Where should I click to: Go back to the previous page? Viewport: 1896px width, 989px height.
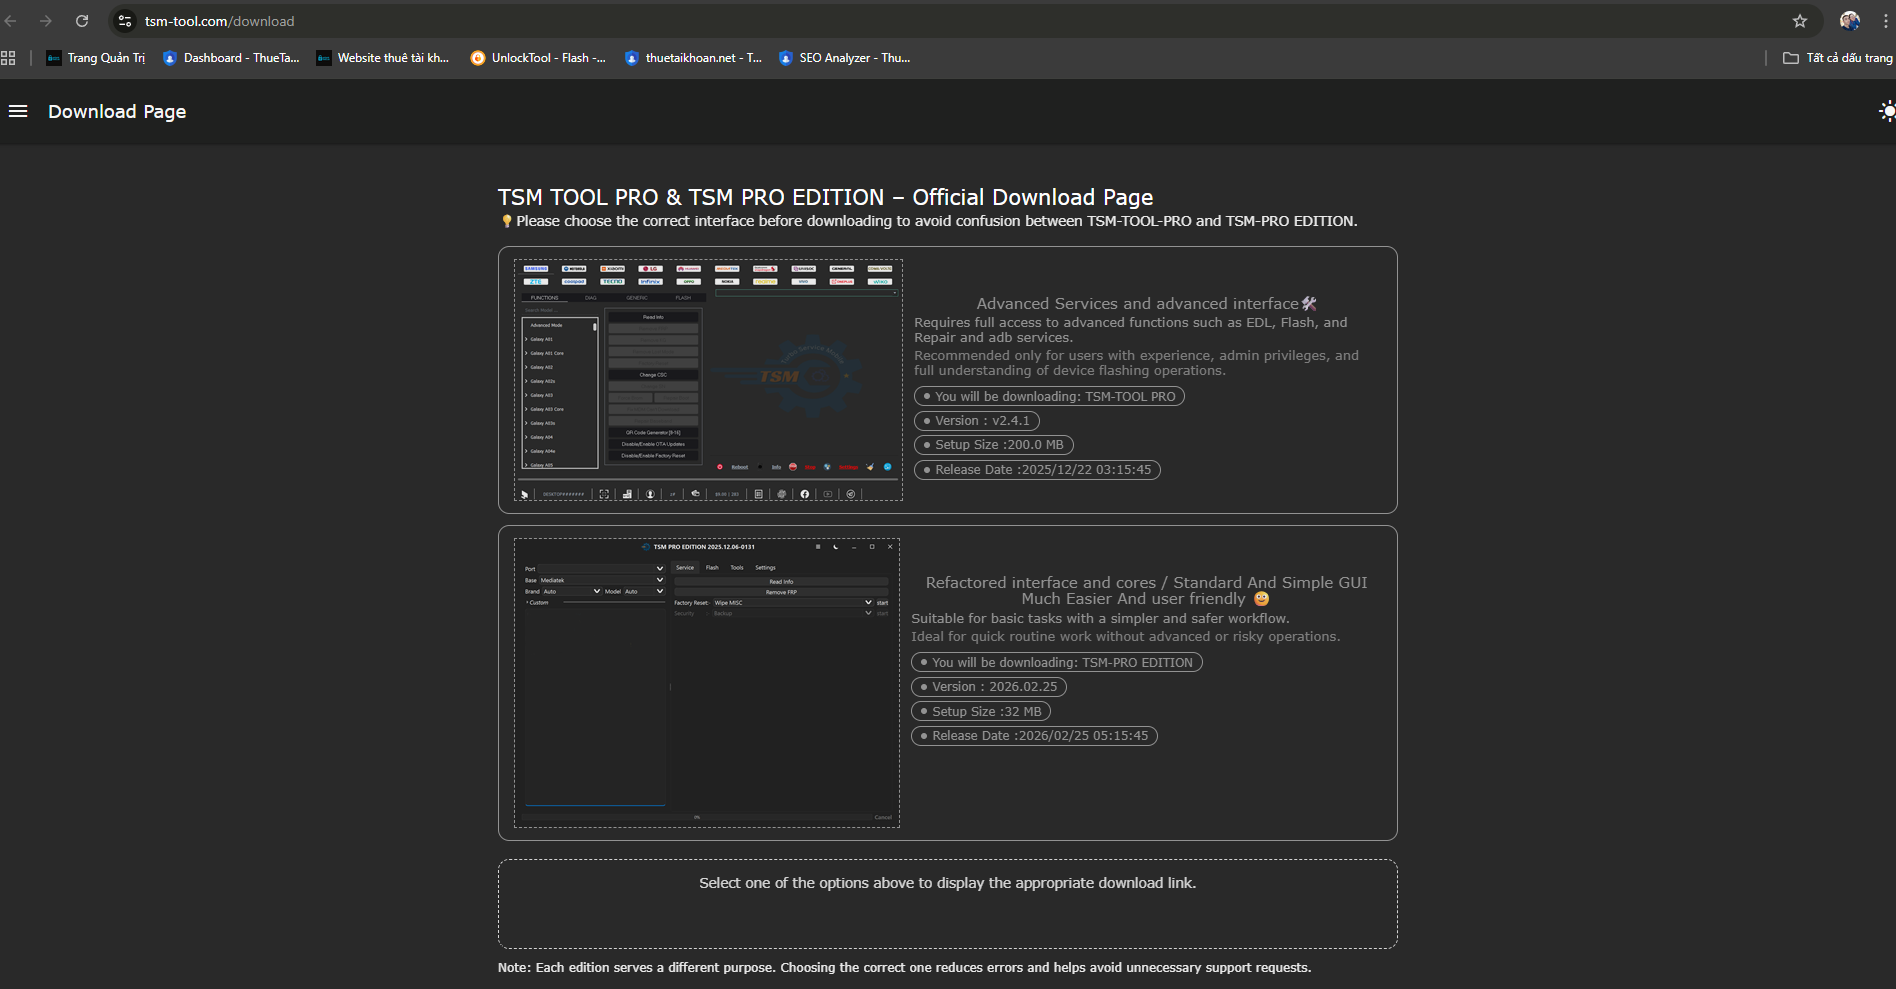(x=10, y=21)
